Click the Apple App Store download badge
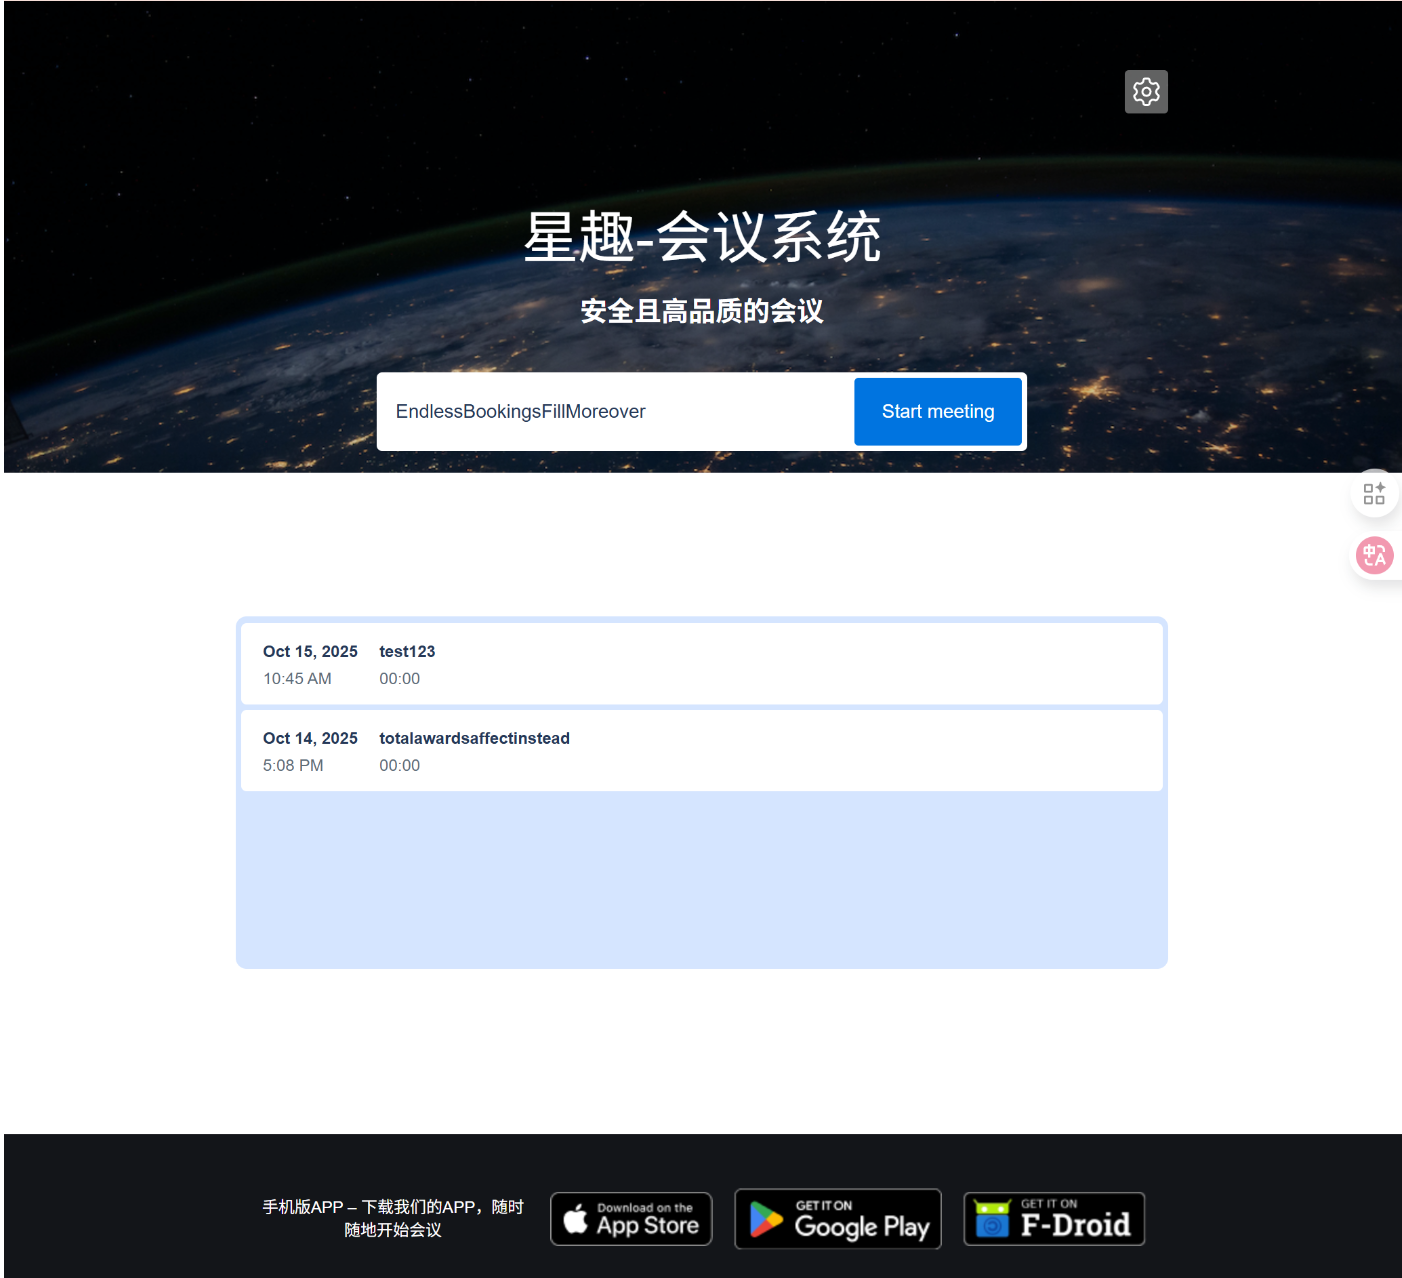This screenshot has width=1402, height=1278. [631, 1218]
